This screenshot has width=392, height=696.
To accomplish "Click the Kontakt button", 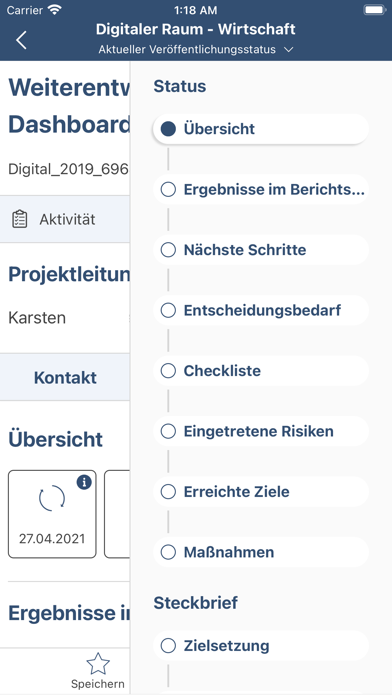I will click(65, 377).
